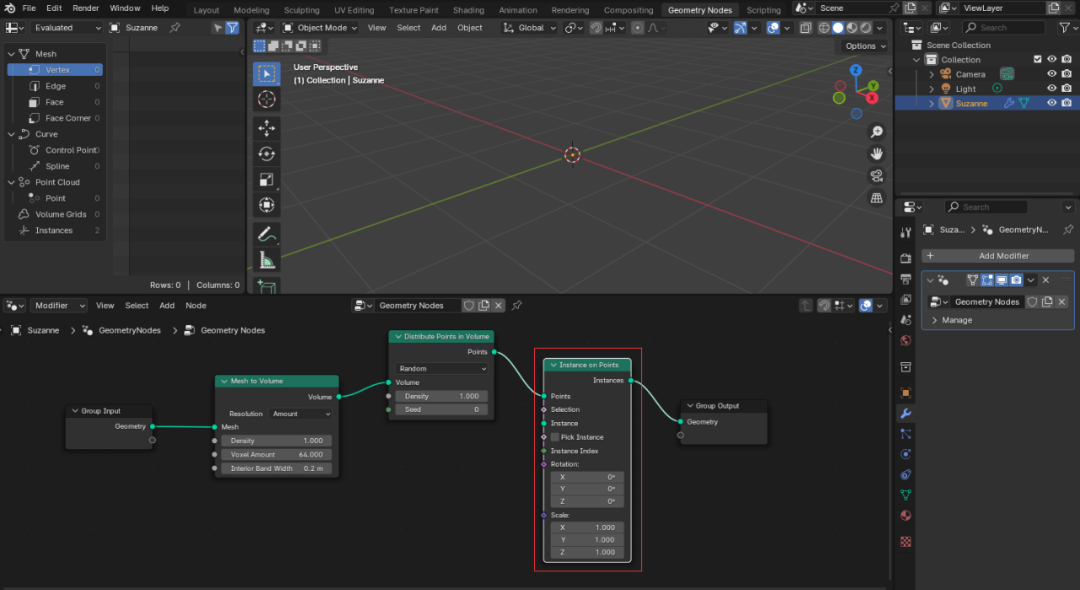Click the viewport pan hand icon
Viewport: 1080px width, 590px height.
(x=876, y=154)
